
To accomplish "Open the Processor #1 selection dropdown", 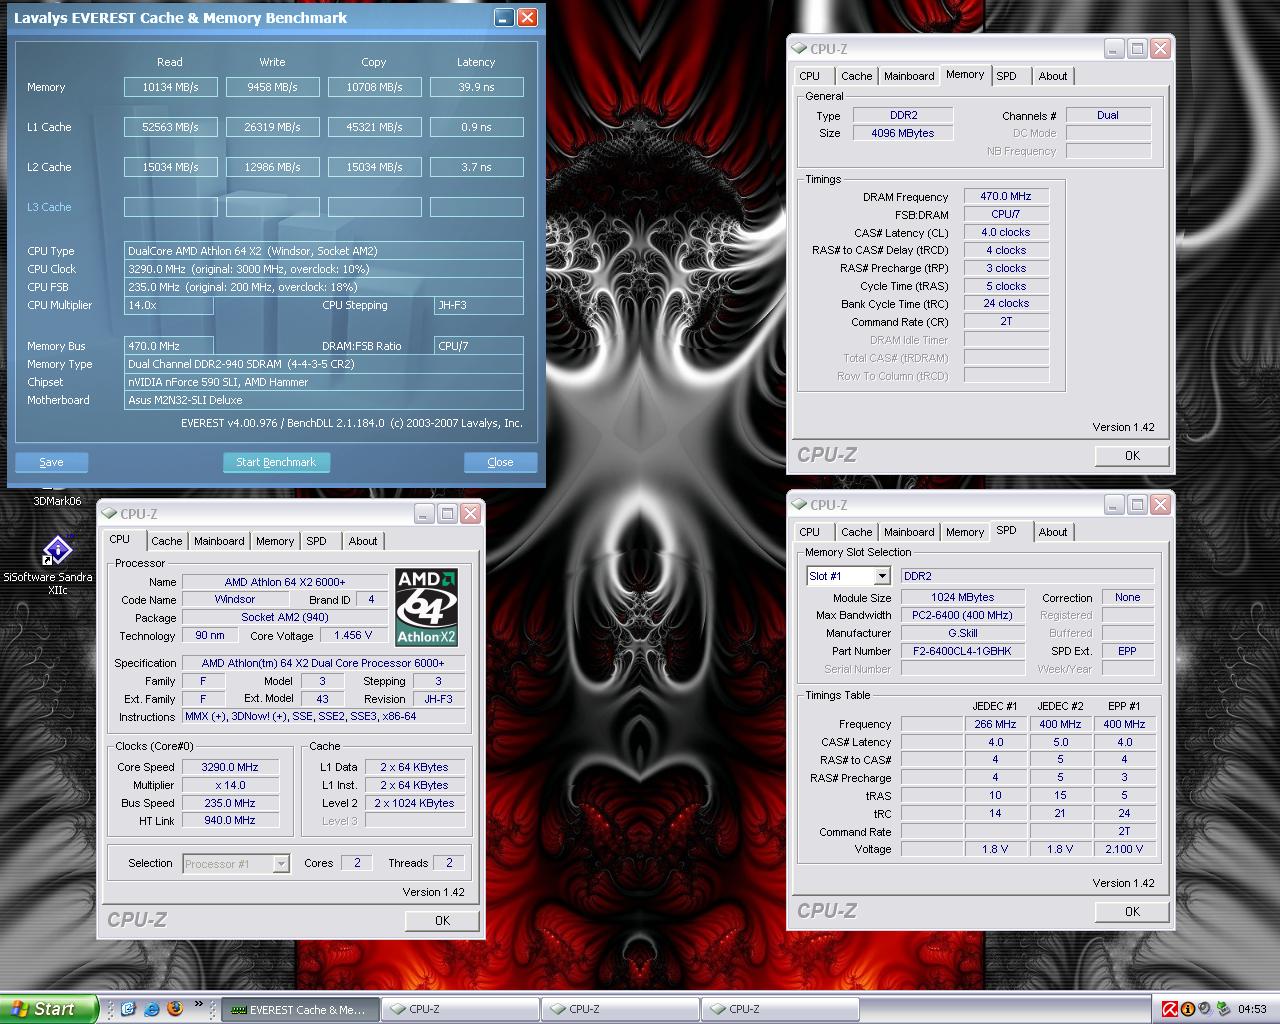I will [281, 864].
